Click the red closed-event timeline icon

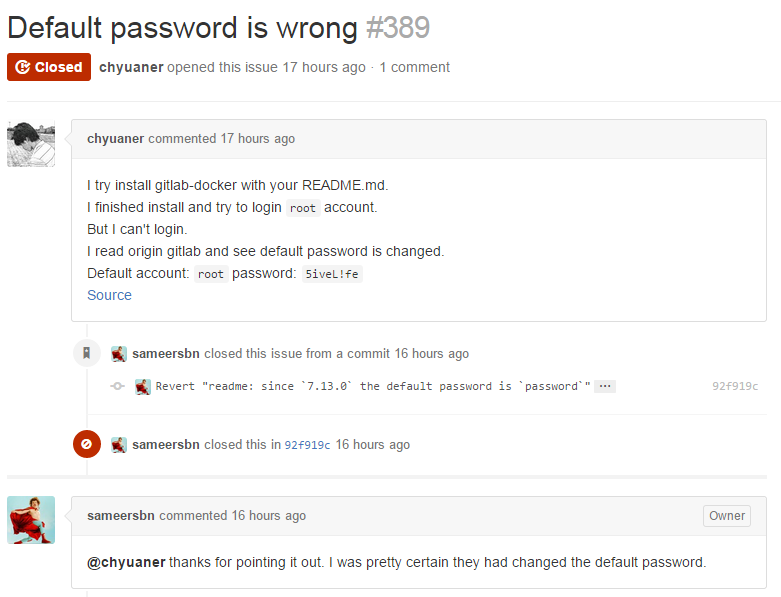click(x=87, y=444)
